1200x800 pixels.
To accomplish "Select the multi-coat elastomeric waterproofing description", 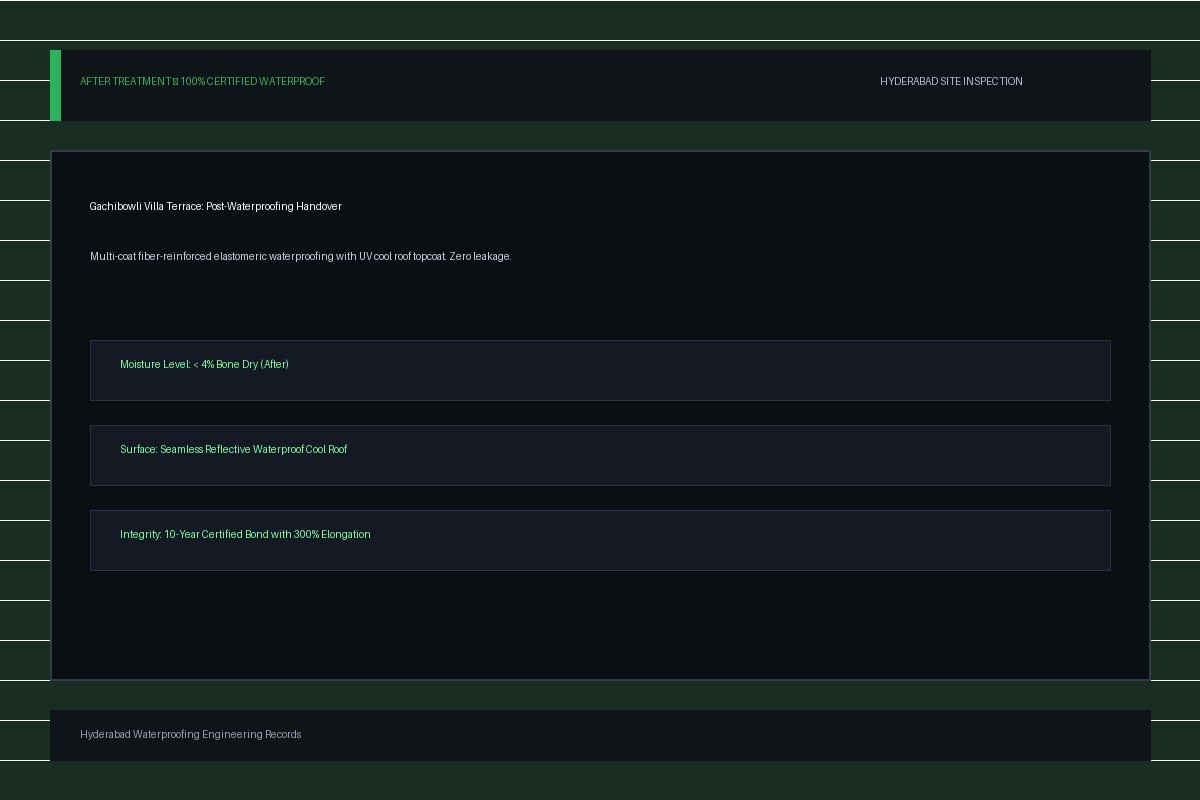I will [300, 256].
